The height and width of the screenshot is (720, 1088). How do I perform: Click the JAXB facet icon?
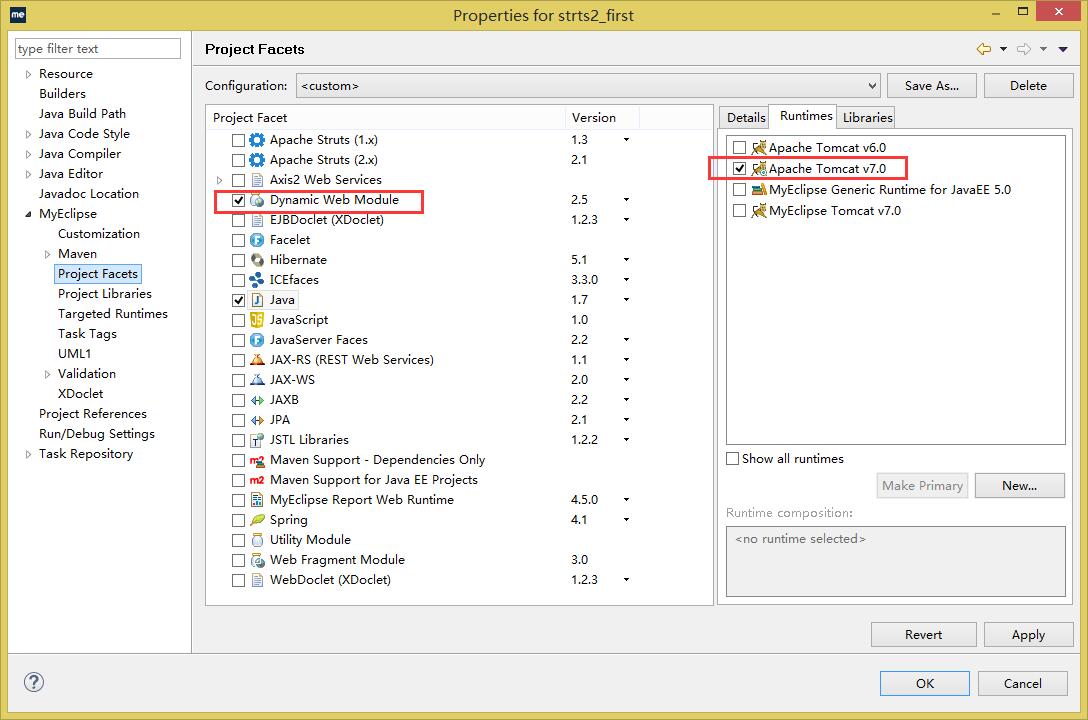257,400
